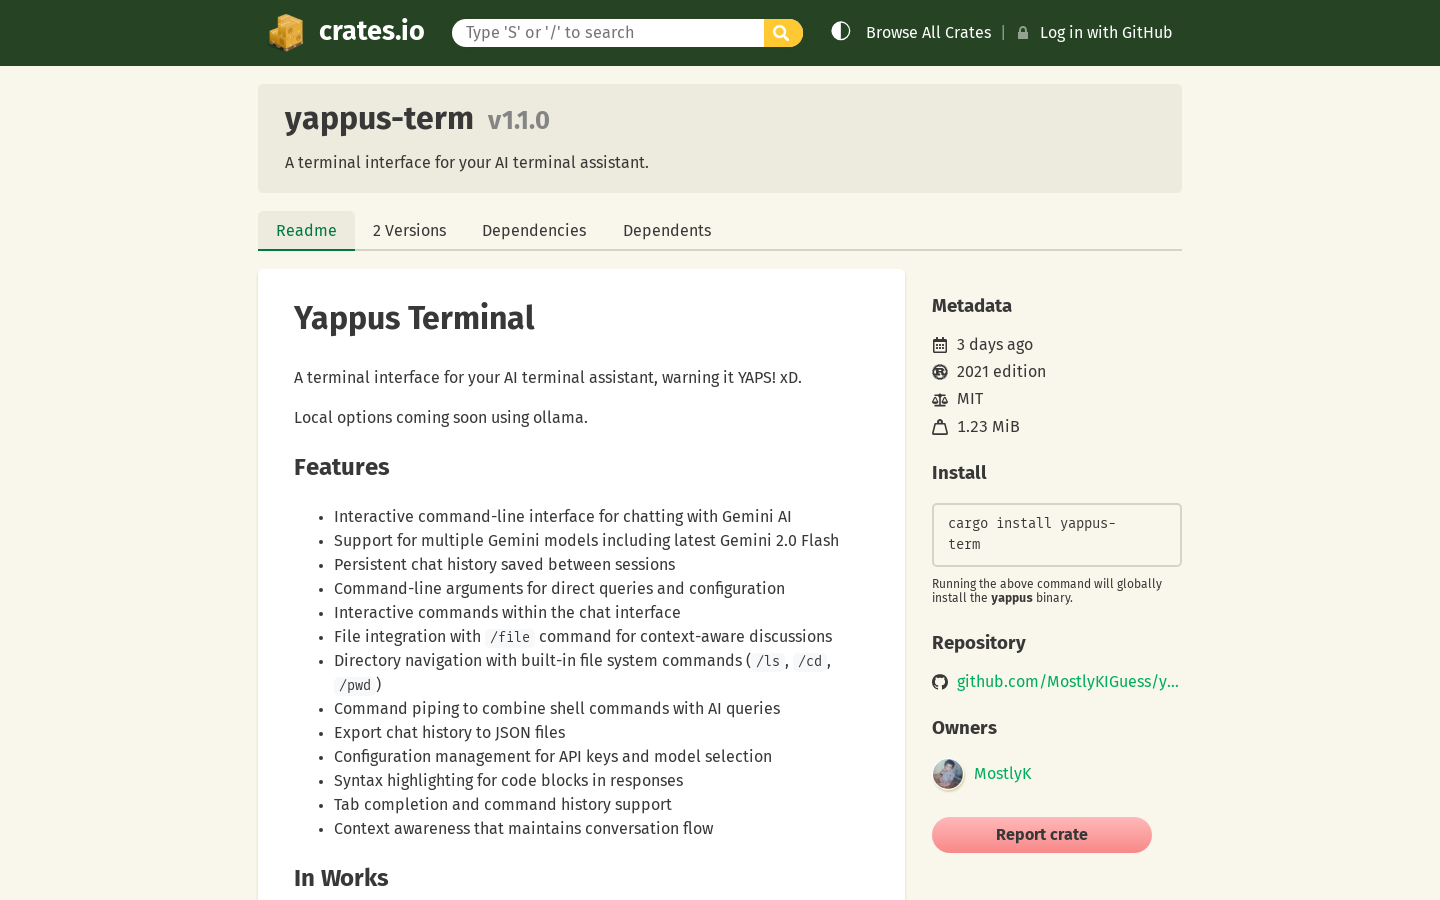This screenshot has height=900, width=1440.
Task: Open the Readme tab
Action: pos(306,231)
